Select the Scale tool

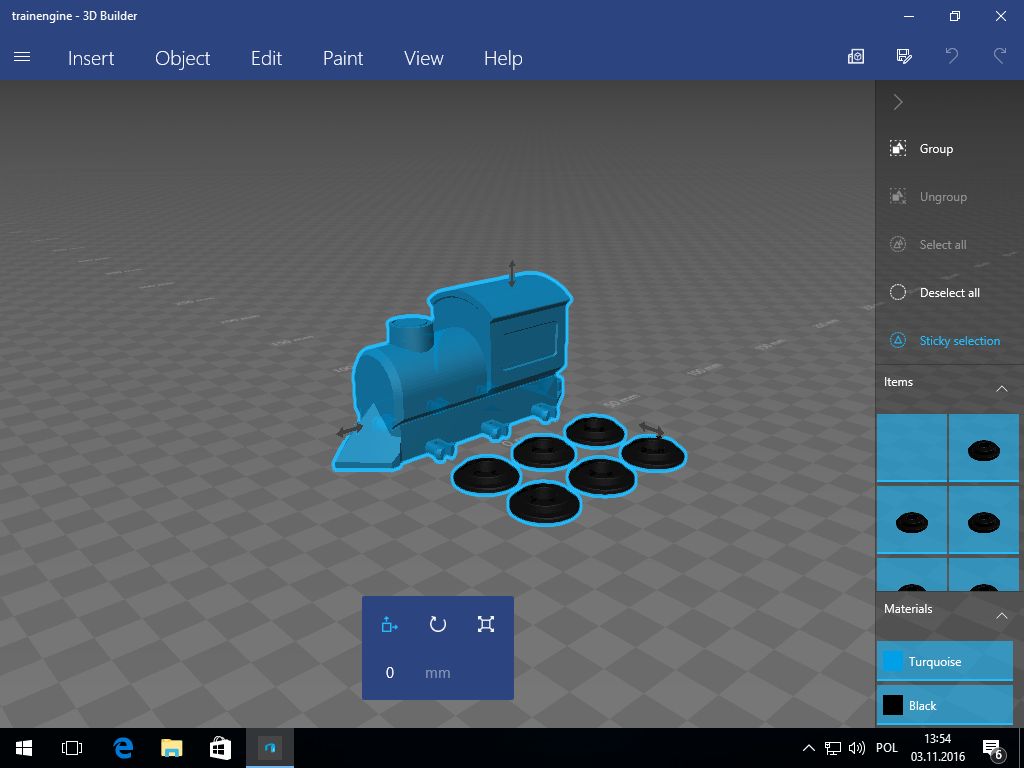tap(486, 624)
